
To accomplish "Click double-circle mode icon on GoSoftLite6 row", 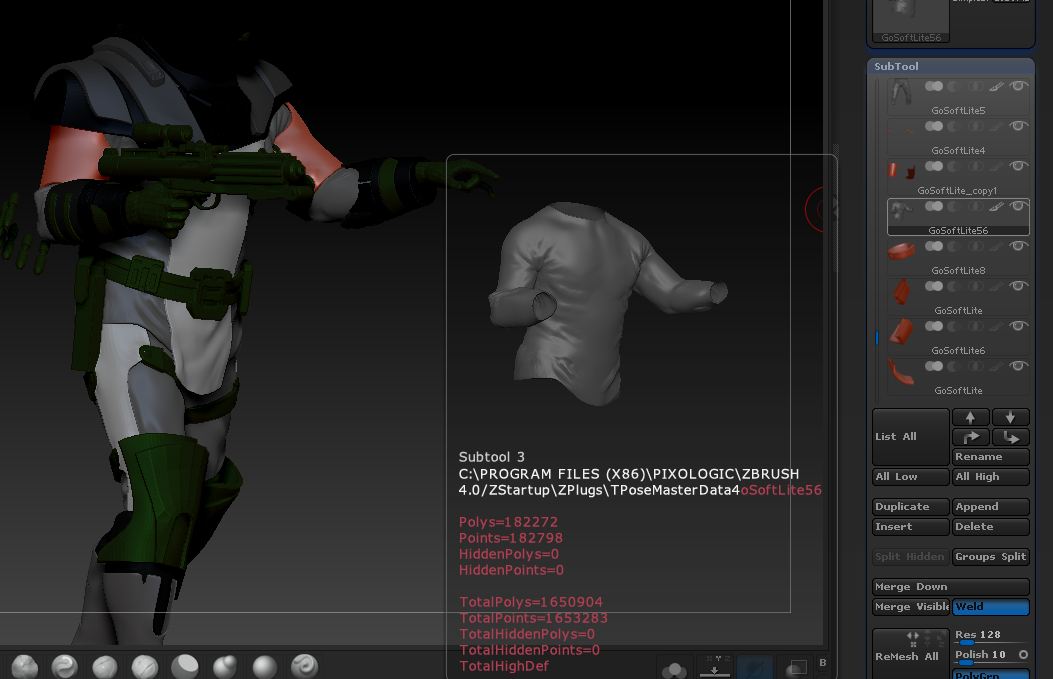I will (x=933, y=326).
